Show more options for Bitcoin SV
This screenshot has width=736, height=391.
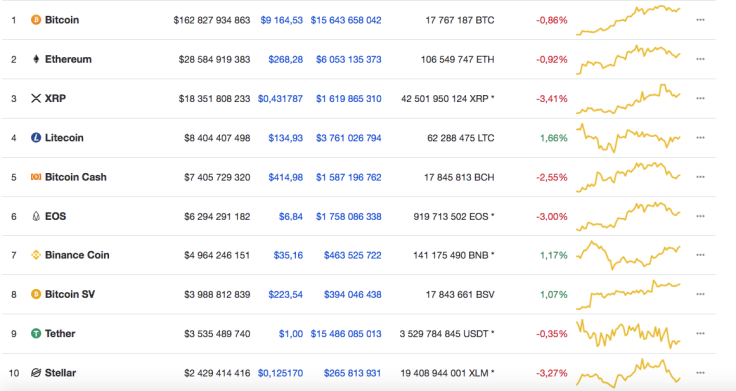point(700,294)
